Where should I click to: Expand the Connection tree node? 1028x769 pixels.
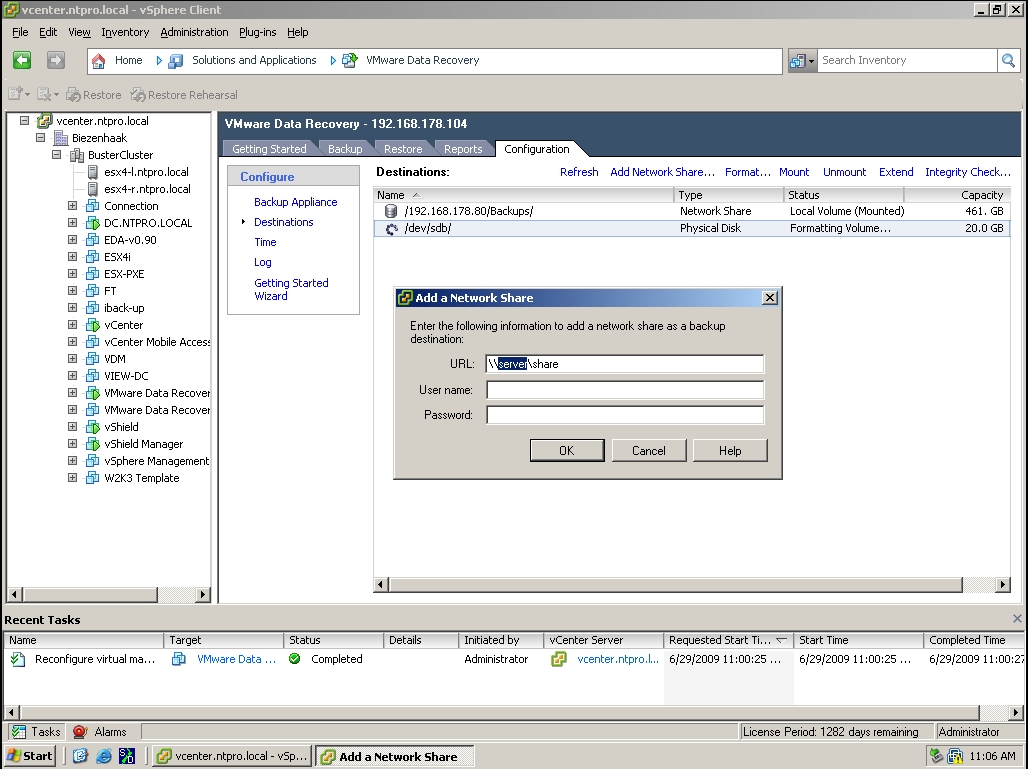pos(73,206)
